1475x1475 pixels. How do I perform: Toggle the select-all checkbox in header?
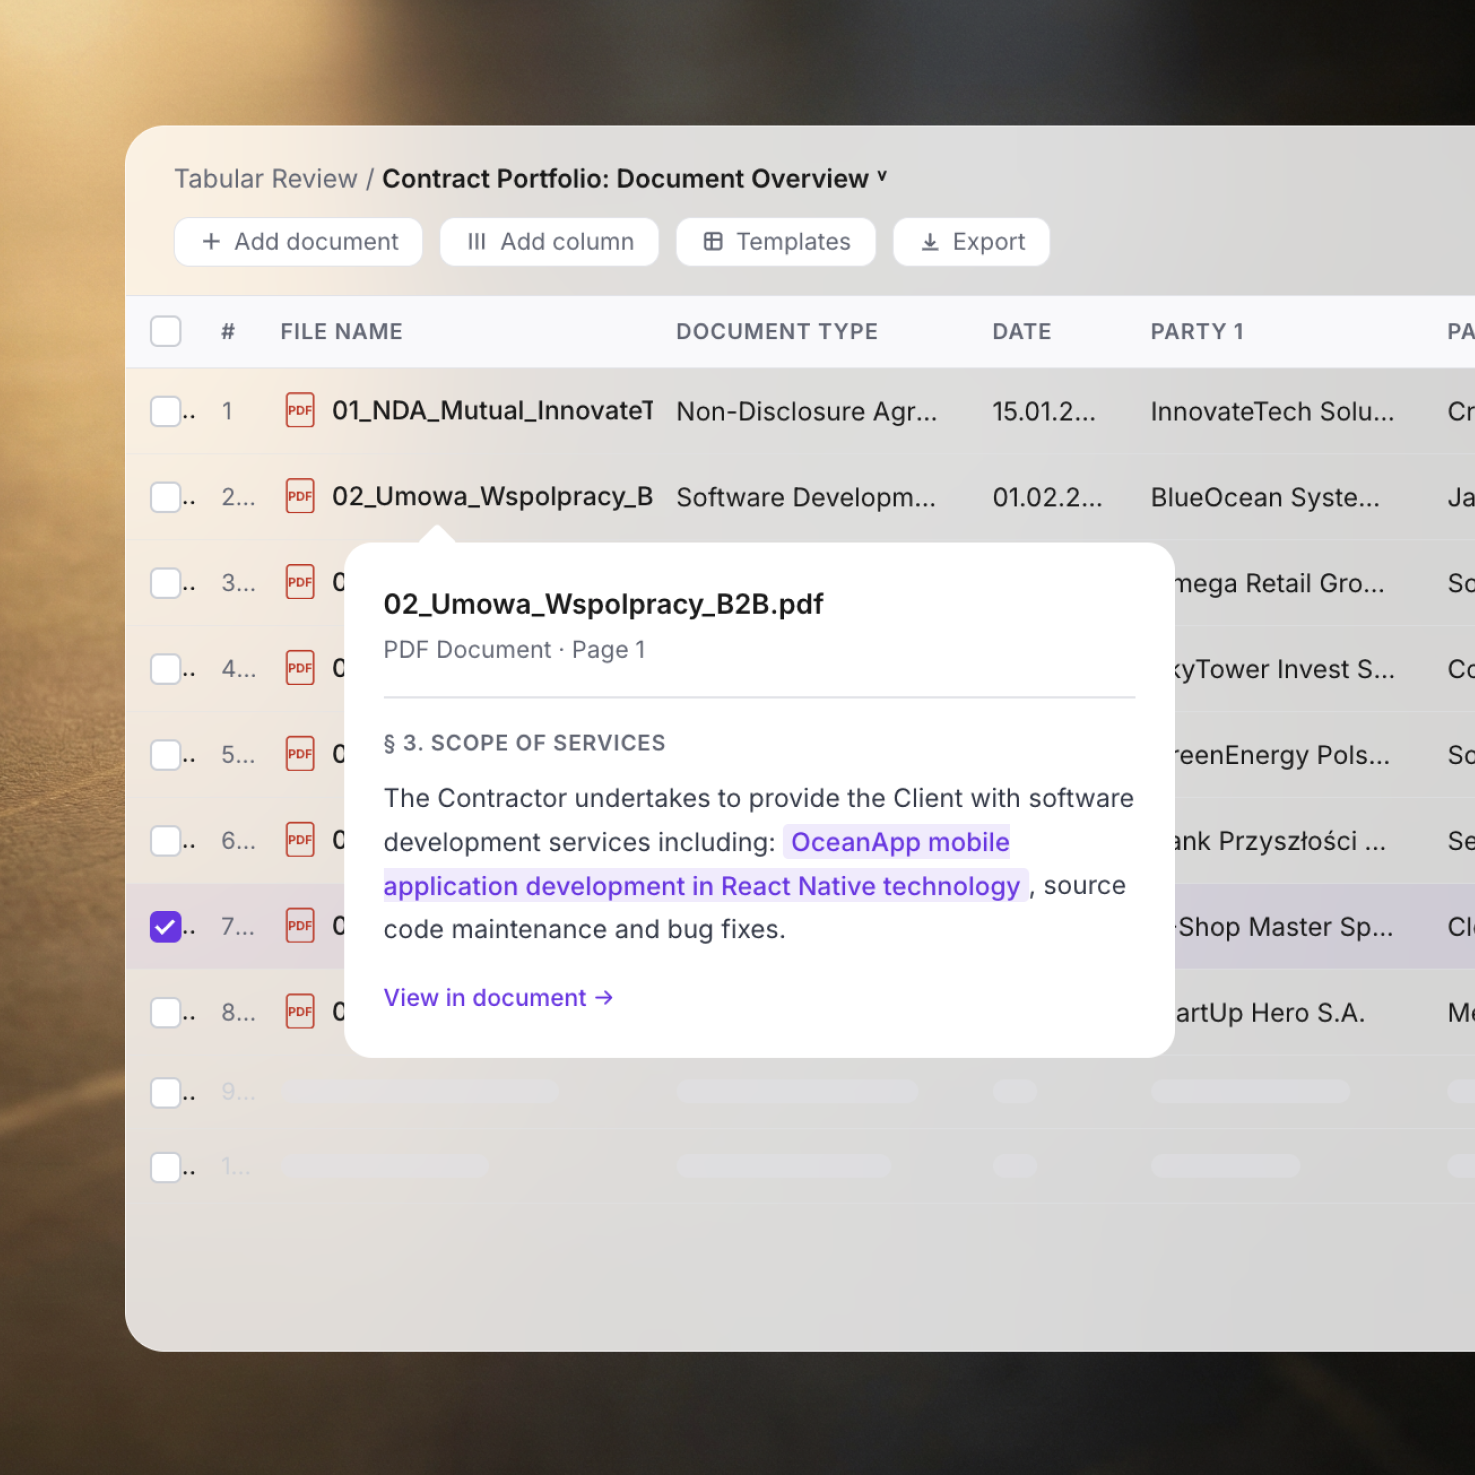(166, 331)
